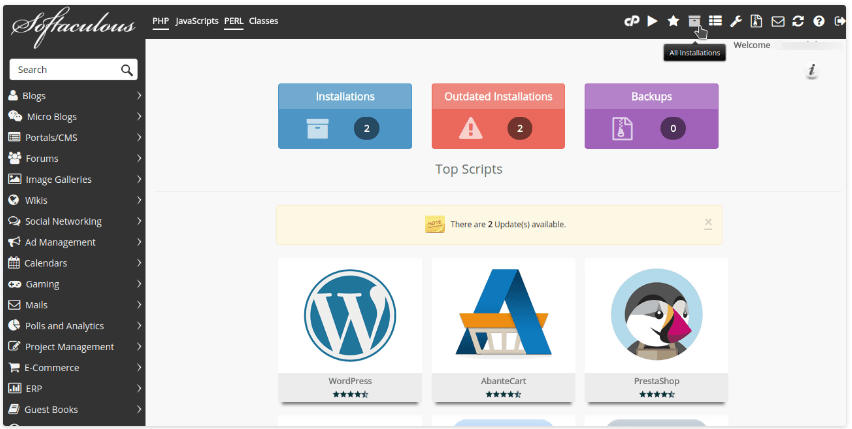Click the Forums people icon
Image resolution: width=852 pixels, height=429 pixels.
coord(15,157)
